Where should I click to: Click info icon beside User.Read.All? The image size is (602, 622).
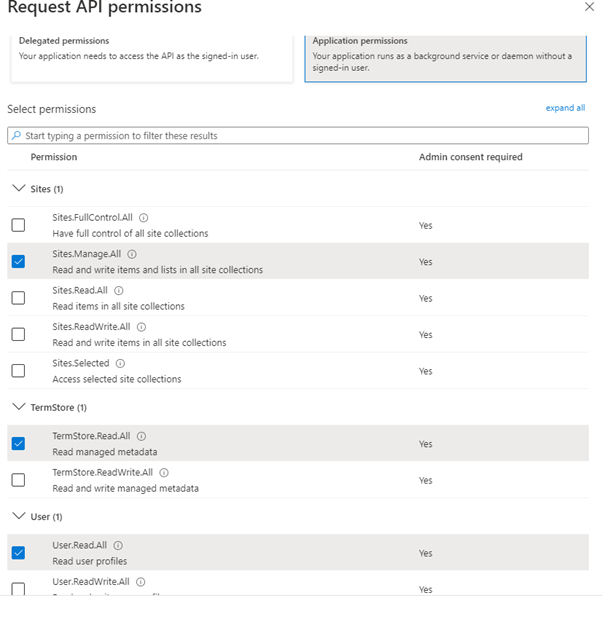click(x=119, y=545)
